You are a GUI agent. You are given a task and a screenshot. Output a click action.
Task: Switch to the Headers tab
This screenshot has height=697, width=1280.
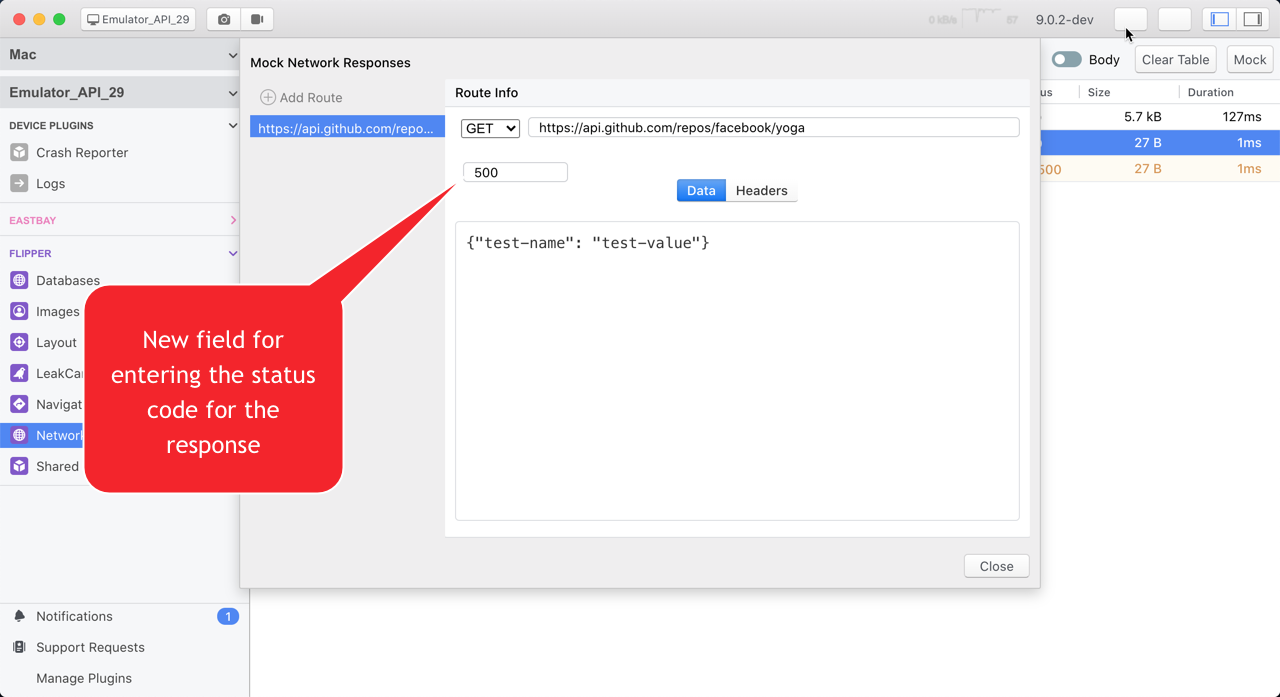pyautogui.click(x=762, y=190)
